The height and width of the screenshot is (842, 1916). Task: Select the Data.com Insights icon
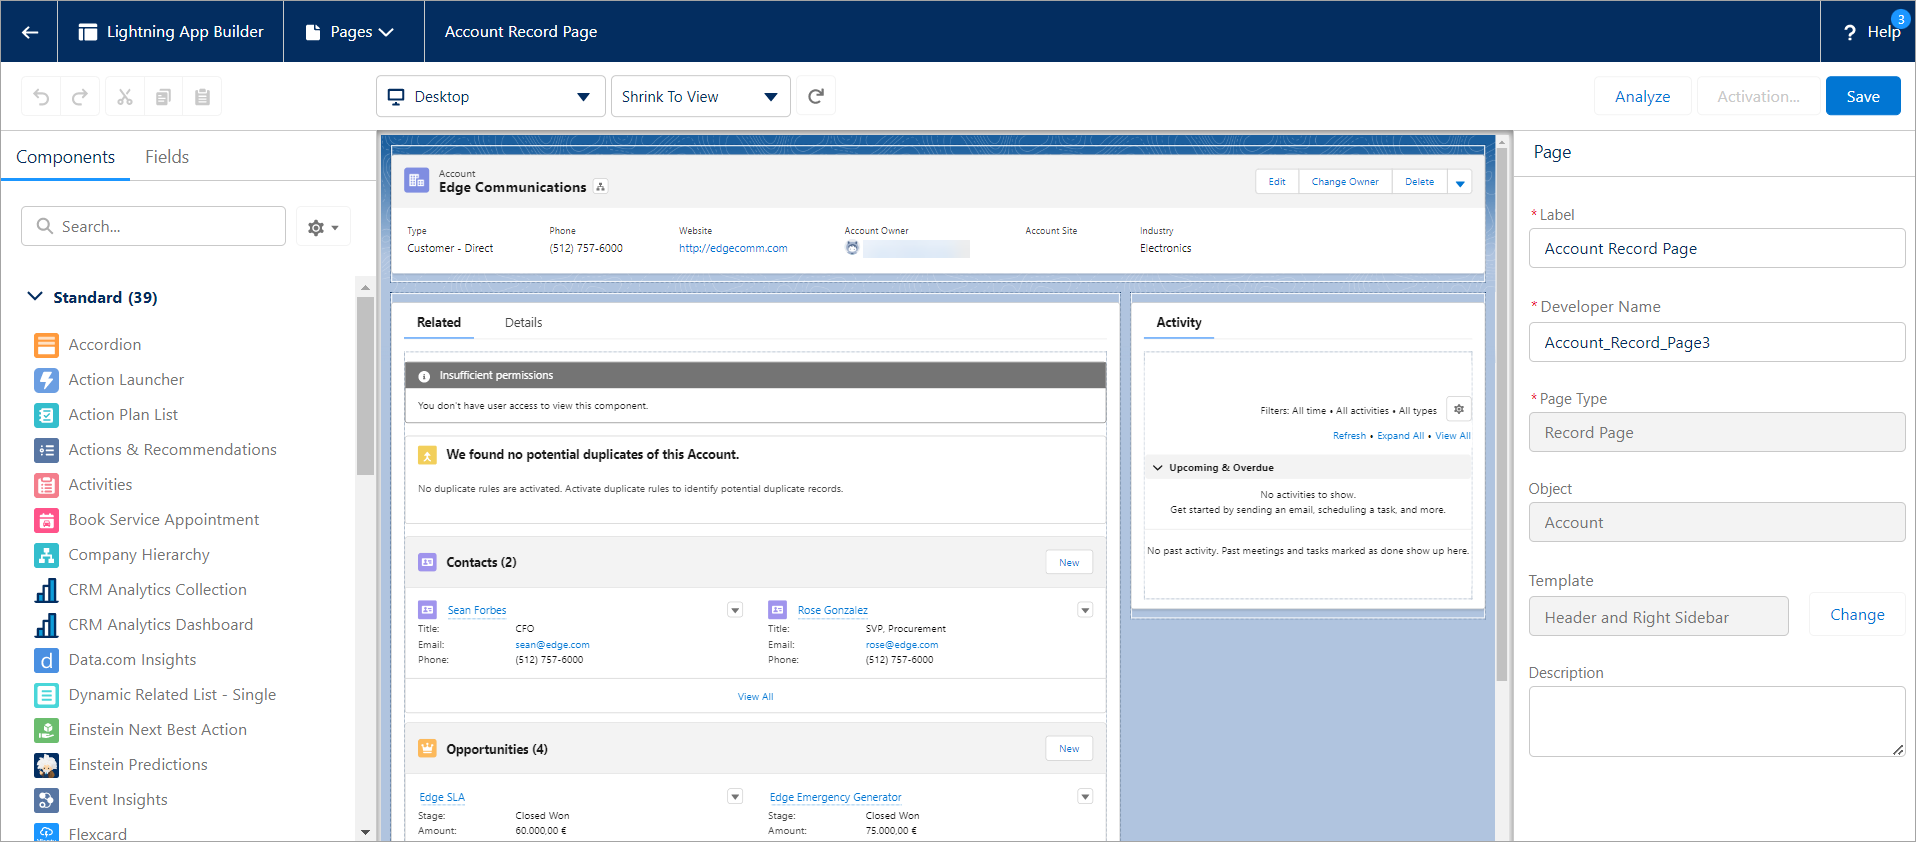(x=46, y=660)
